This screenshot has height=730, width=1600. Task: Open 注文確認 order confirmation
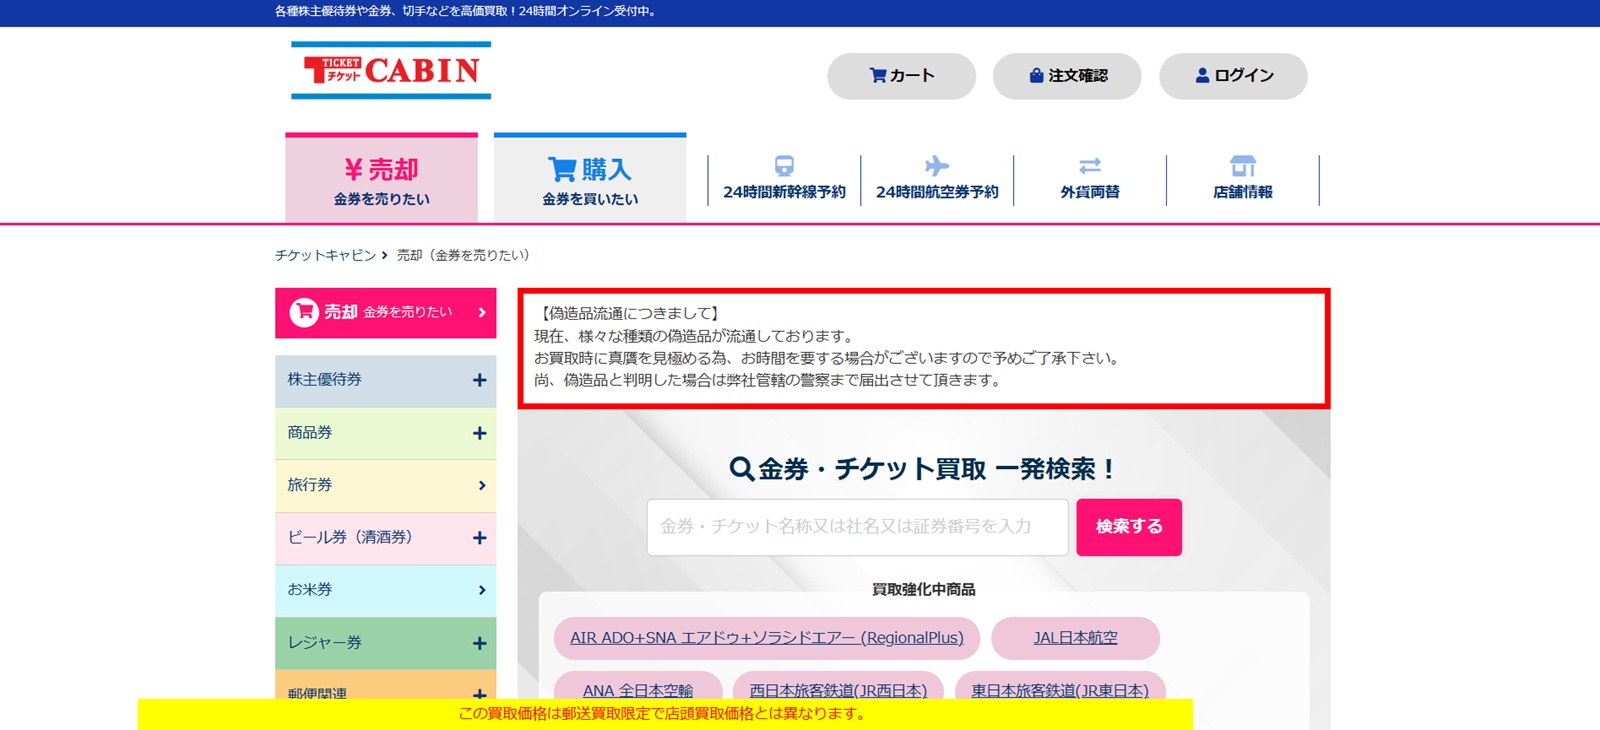pos(1067,76)
